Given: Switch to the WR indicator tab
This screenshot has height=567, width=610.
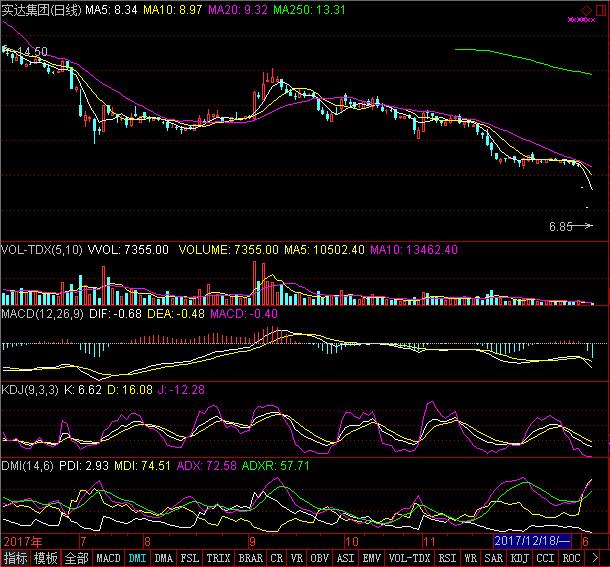Looking at the screenshot, I should [470, 558].
